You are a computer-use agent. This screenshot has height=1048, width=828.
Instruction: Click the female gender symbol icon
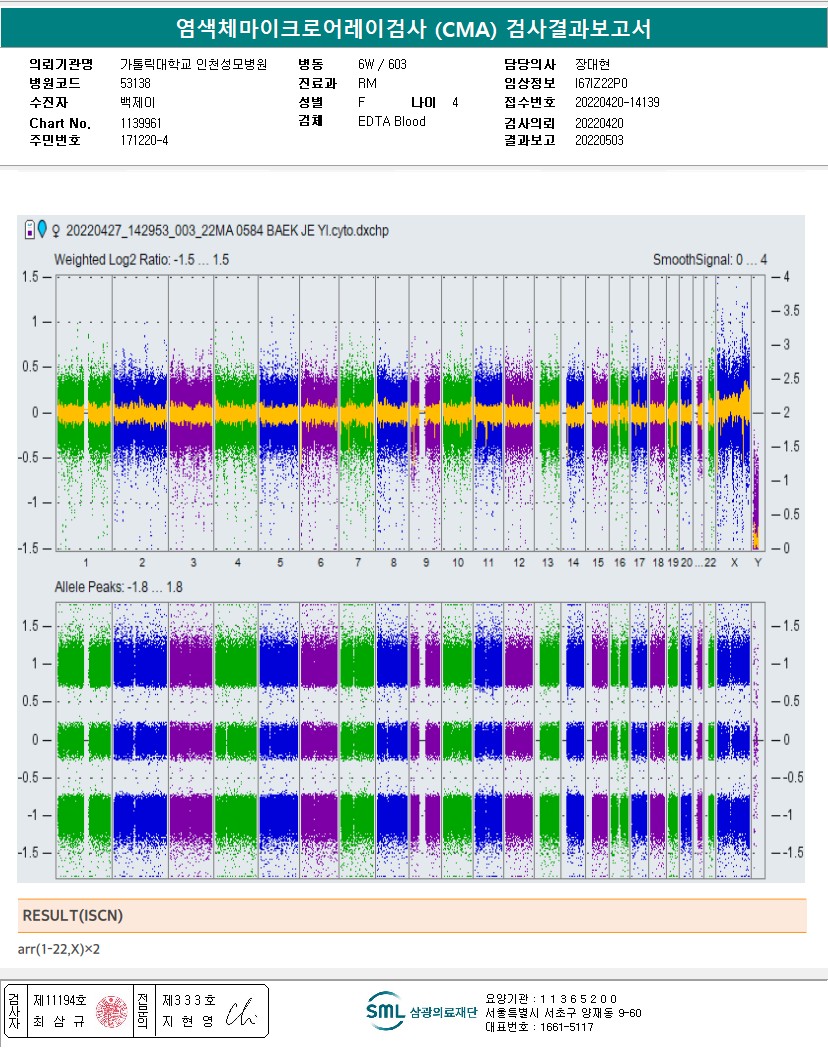pyautogui.click(x=56, y=230)
